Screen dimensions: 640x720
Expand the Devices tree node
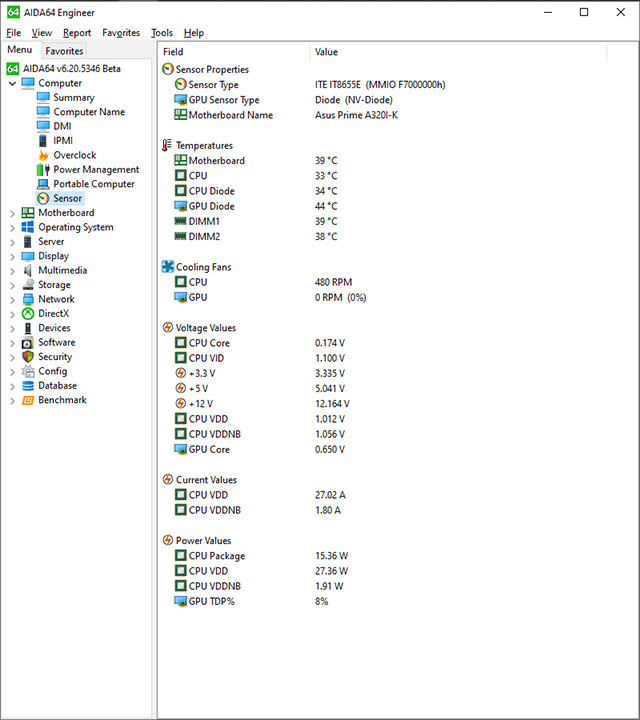12,328
